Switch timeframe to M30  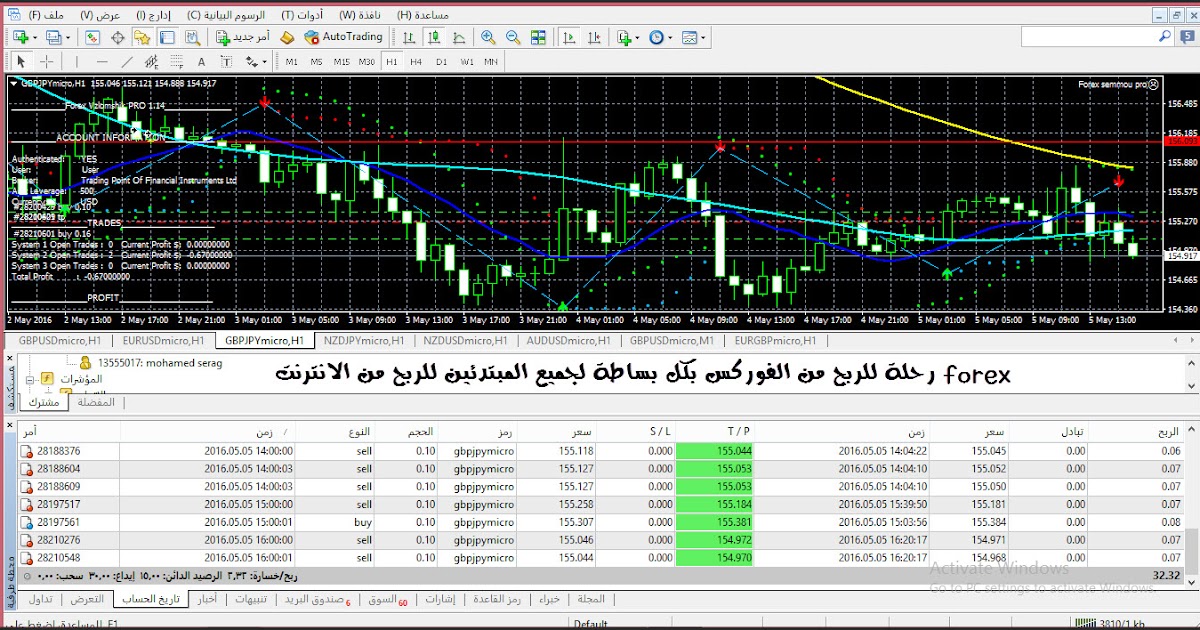tap(367, 62)
